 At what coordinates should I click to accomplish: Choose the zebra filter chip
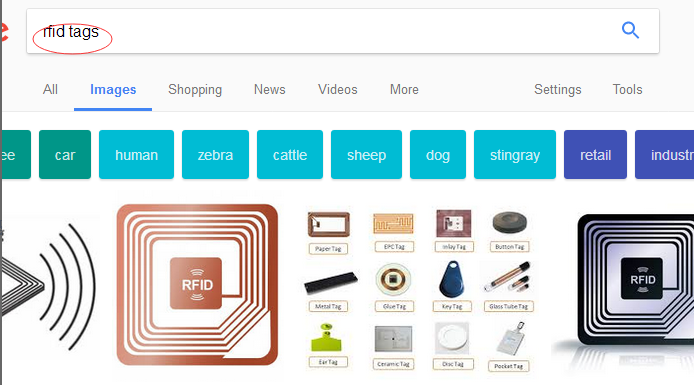(215, 154)
